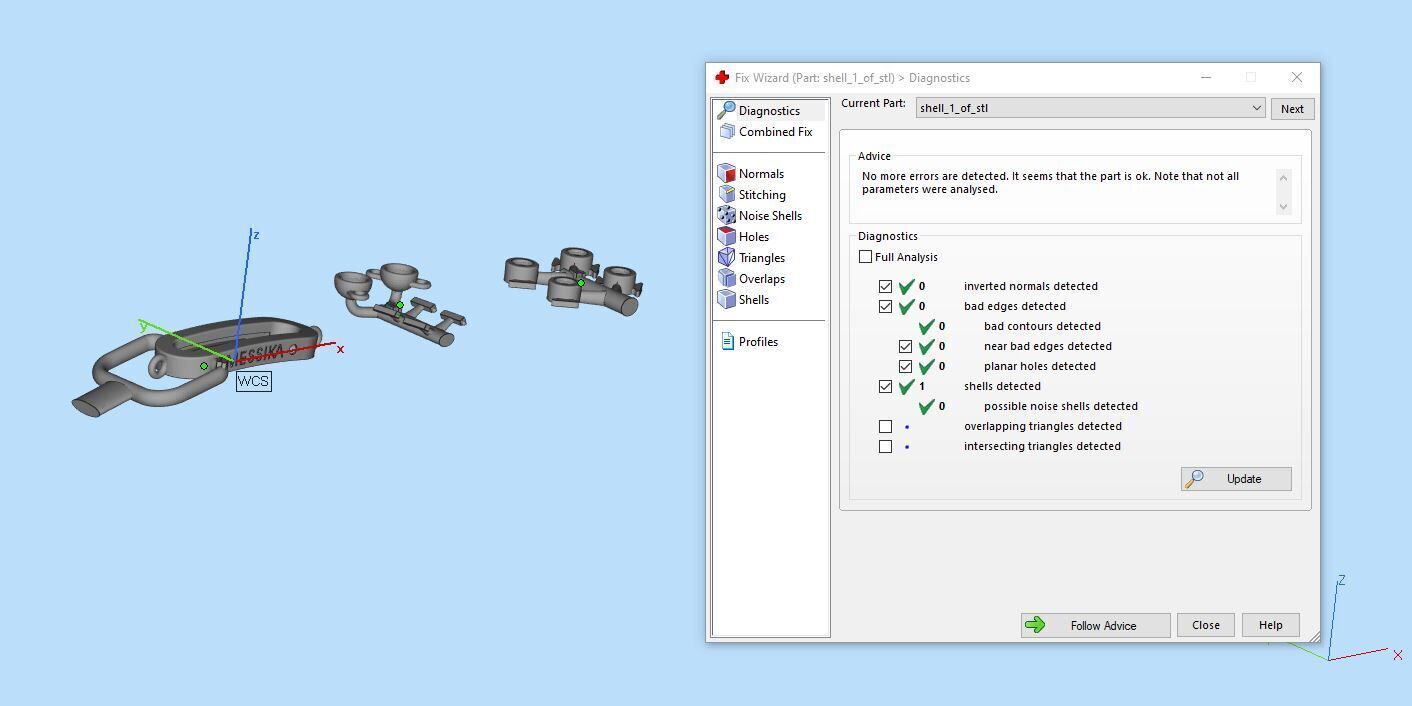The height and width of the screenshot is (706, 1412).
Task: Open the Profiles page icon
Action: [x=727, y=342]
